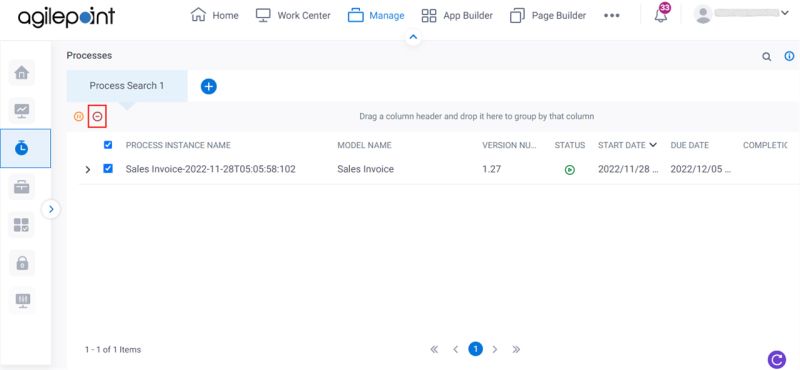This screenshot has height=370, width=800.
Task: Click the 2022/11/28 start date cell
Action: click(628, 169)
